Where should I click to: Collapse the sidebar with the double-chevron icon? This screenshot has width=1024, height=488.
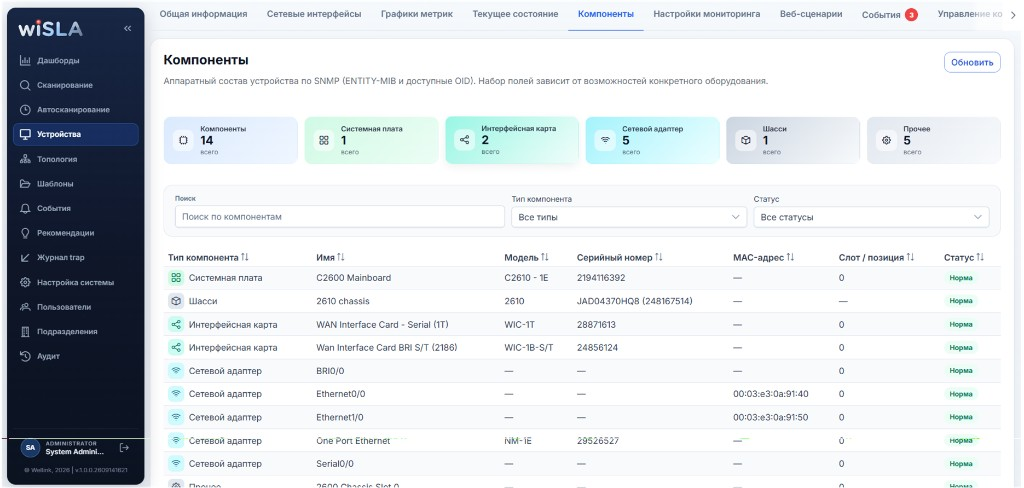pyautogui.click(x=127, y=29)
